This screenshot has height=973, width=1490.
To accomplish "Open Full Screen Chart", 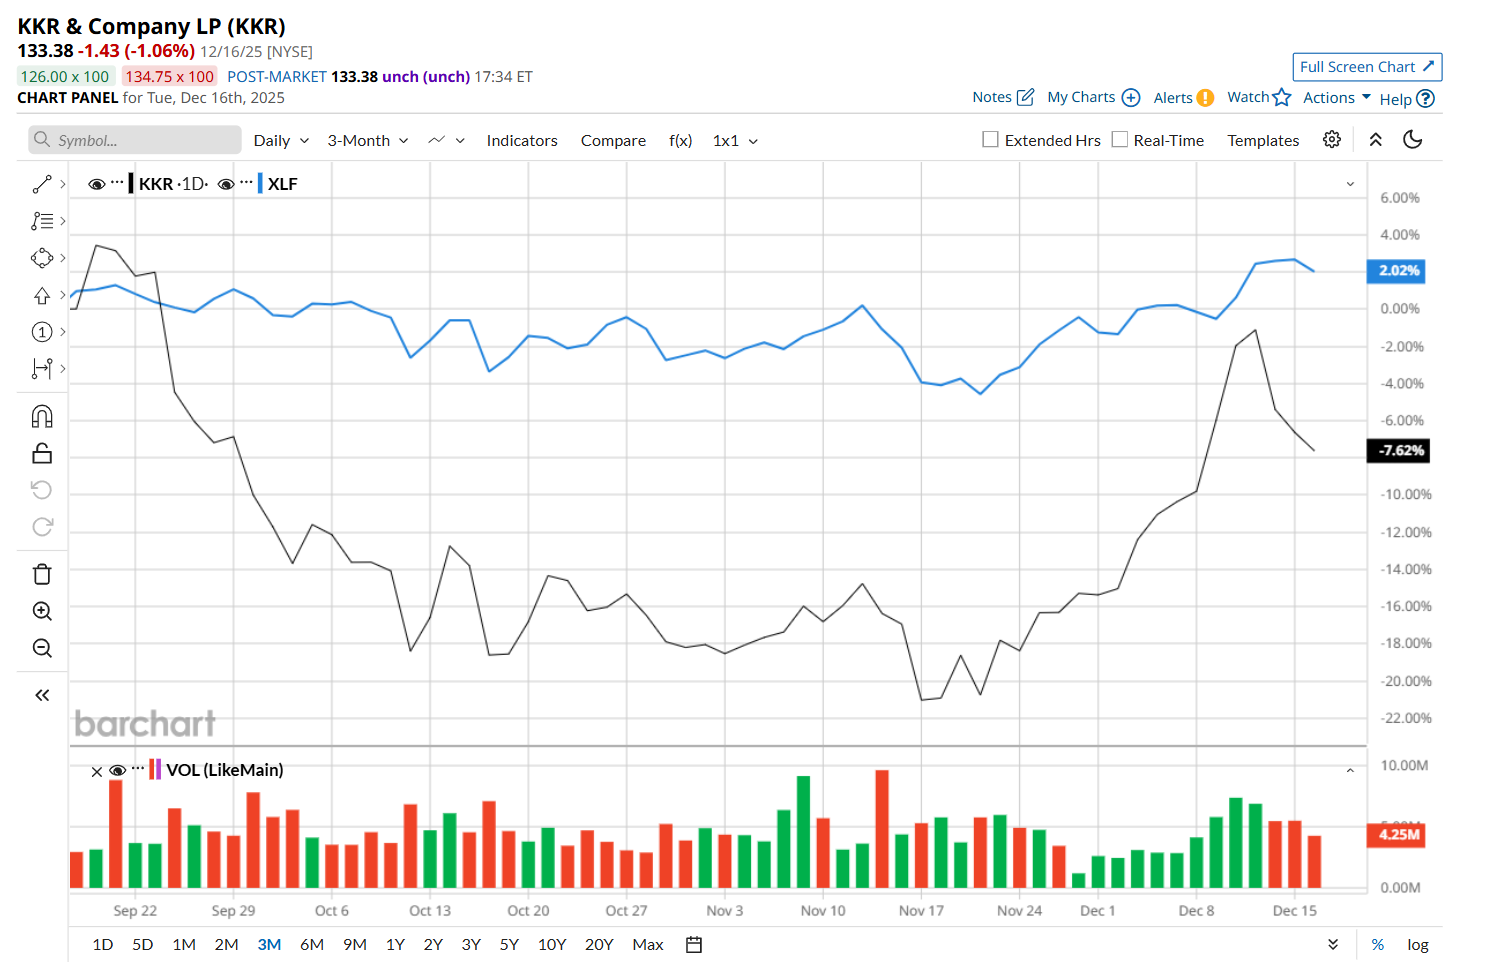I will pyautogui.click(x=1367, y=67).
